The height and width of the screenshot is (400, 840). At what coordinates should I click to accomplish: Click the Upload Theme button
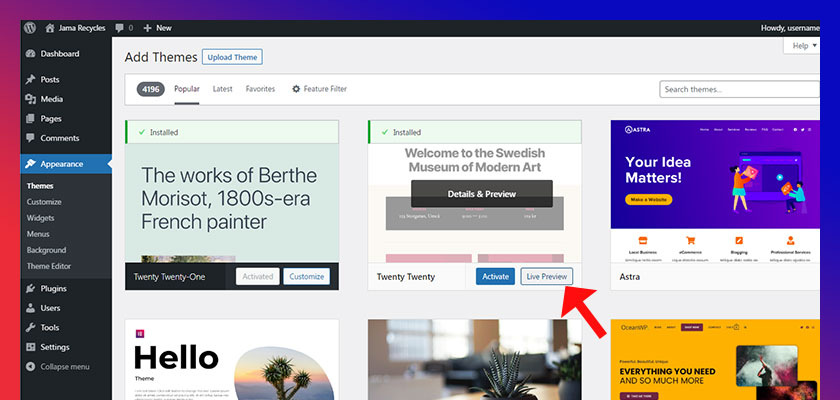[232, 57]
